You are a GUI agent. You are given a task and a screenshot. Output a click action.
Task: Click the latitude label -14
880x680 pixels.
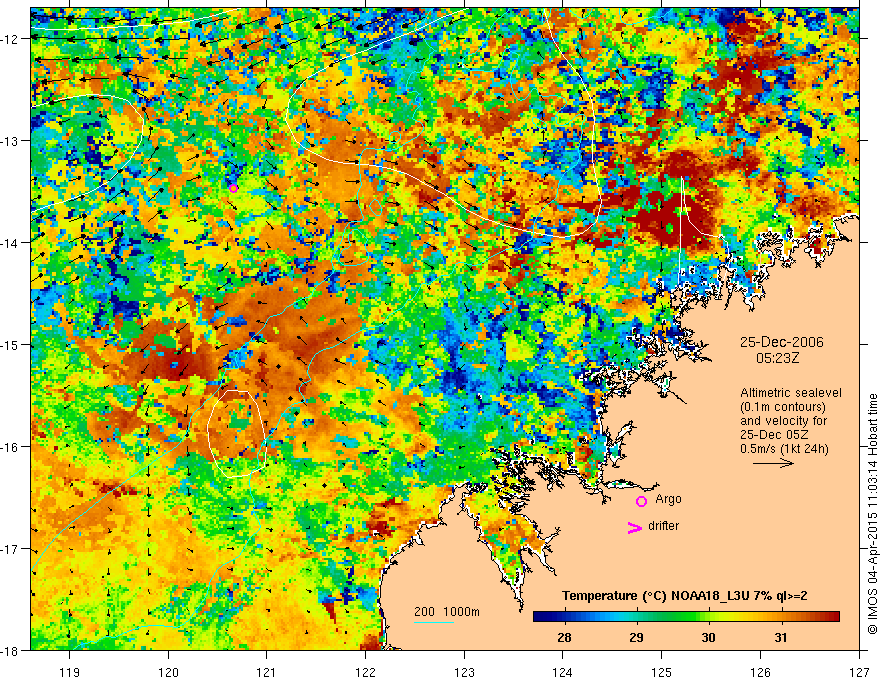tap(10, 242)
